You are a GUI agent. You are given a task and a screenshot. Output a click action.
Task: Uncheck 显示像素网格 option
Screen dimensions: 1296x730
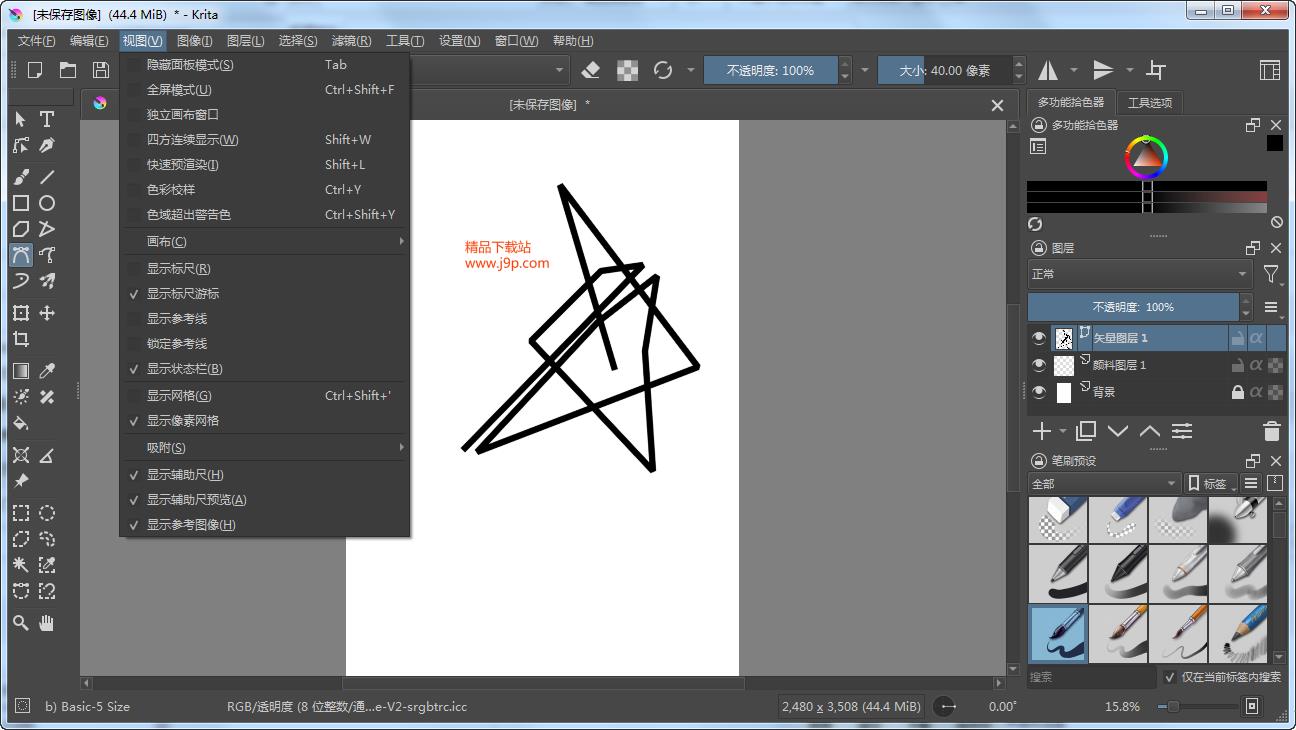click(x=265, y=421)
